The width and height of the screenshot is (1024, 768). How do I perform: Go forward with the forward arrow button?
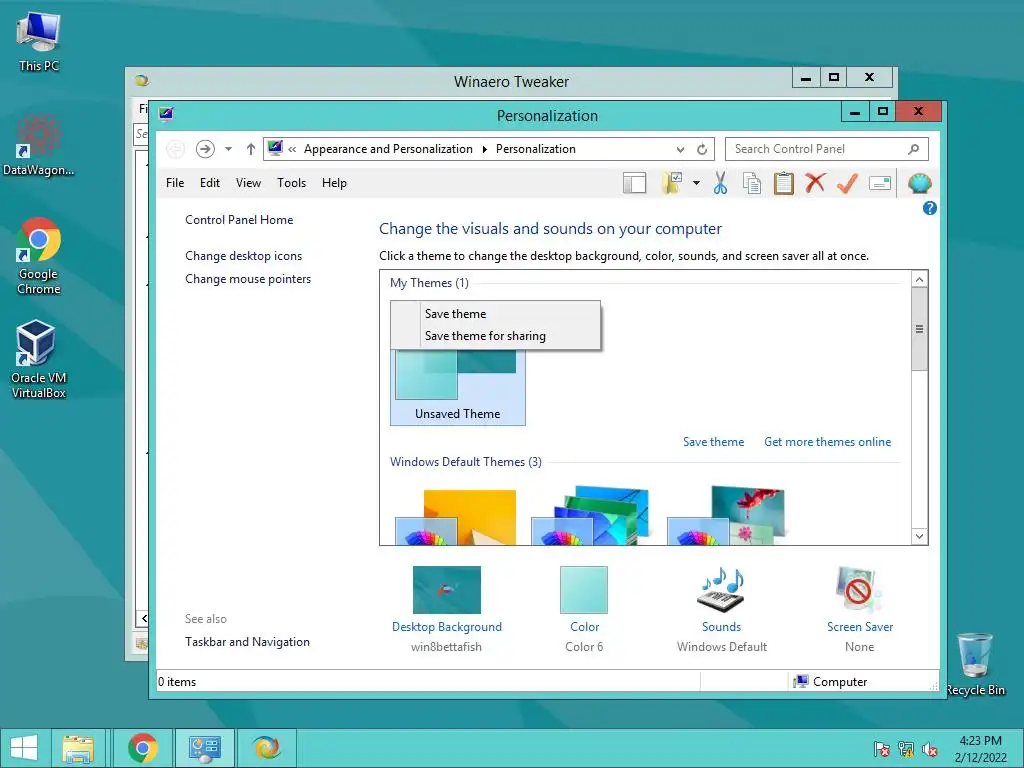pyautogui.click(x=205, y=150)
